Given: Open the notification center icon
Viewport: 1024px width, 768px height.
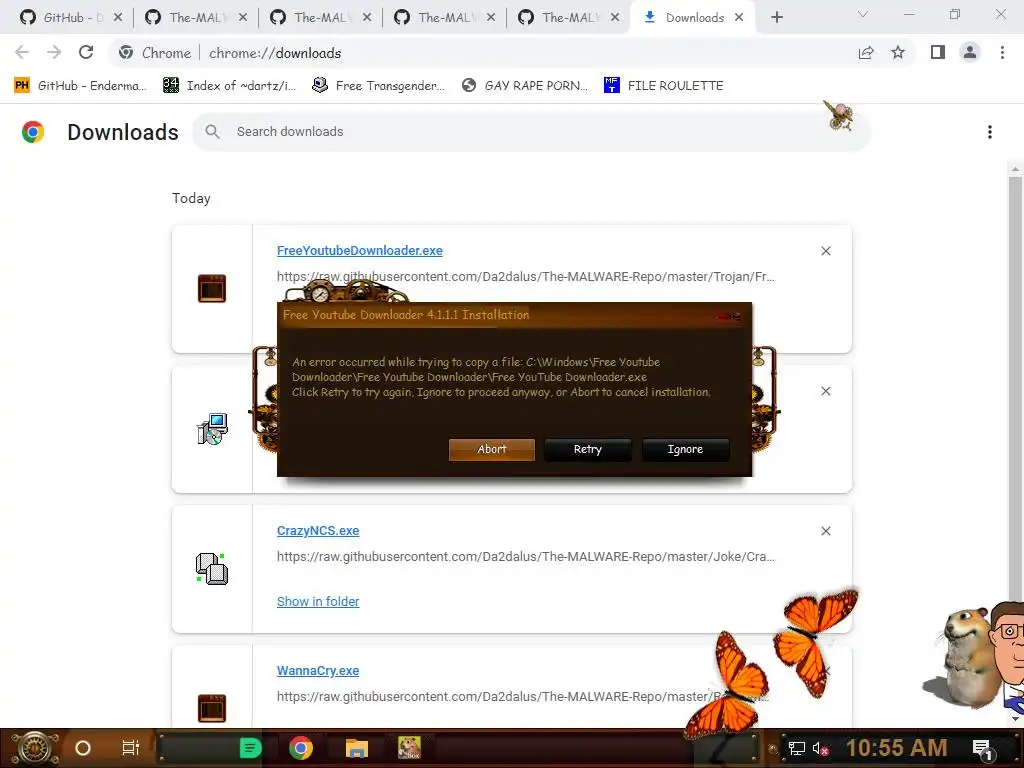Looking at the screenshot, I should point(982,748).
